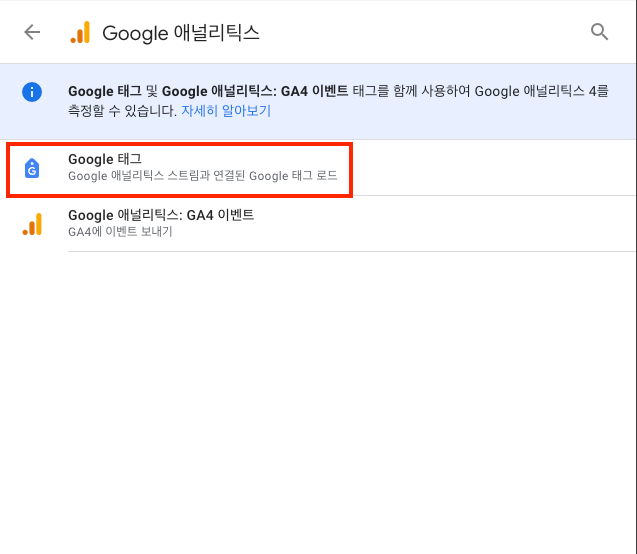Image resolution: width=637 pixels, height=554 pixels.
Task: Click description Google 애널리틱스 스트림과 연결된 Google 태그 로드
Action: 203,176
